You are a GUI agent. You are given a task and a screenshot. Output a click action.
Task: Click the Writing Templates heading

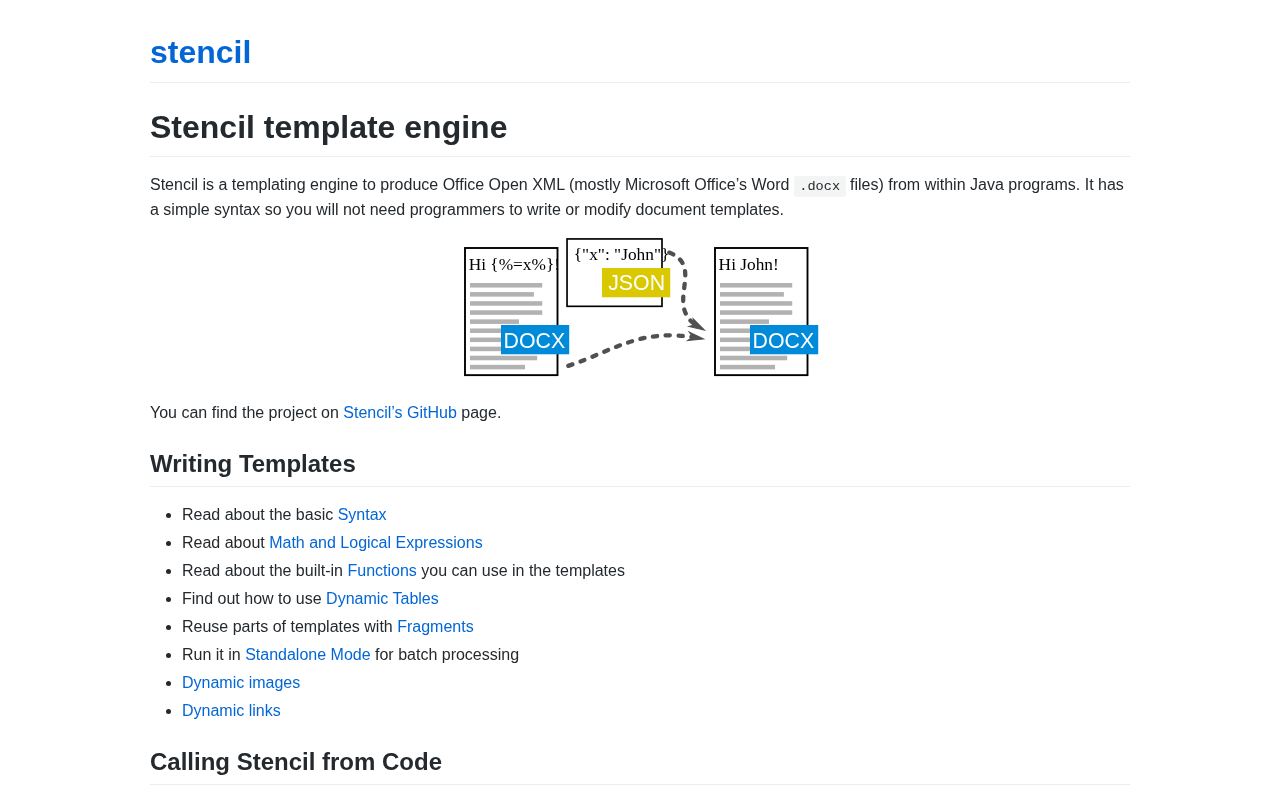click(253, 464)
